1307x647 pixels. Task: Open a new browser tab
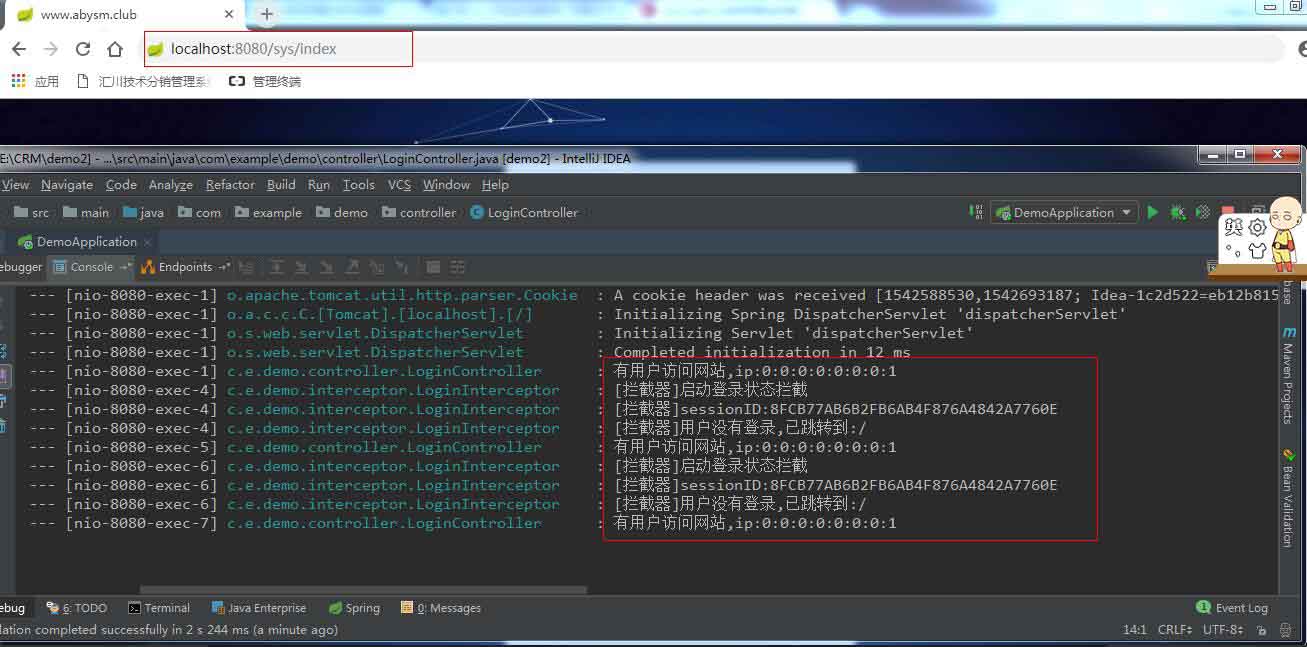point(266,14)
